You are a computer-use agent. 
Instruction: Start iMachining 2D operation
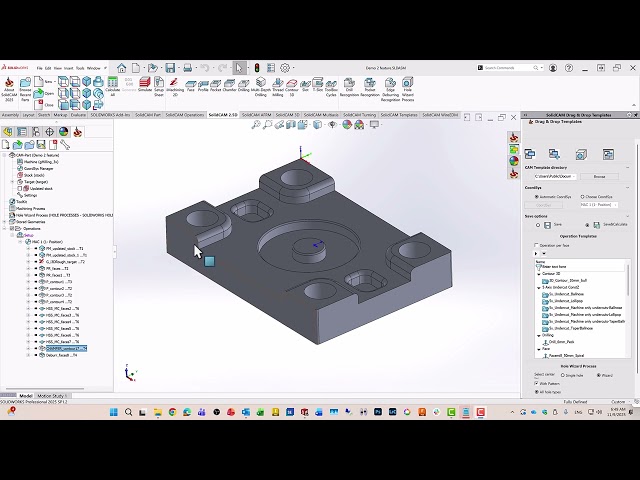coord(175,87)
